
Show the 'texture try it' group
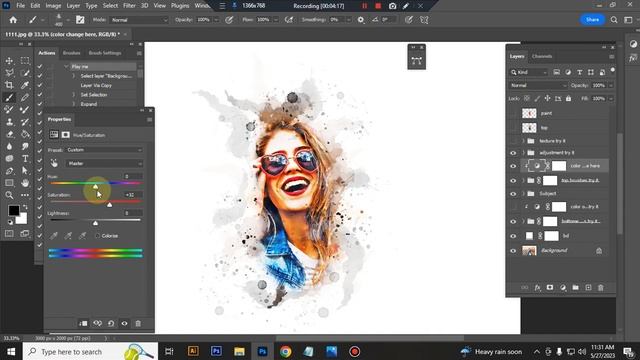coord(513,141)
